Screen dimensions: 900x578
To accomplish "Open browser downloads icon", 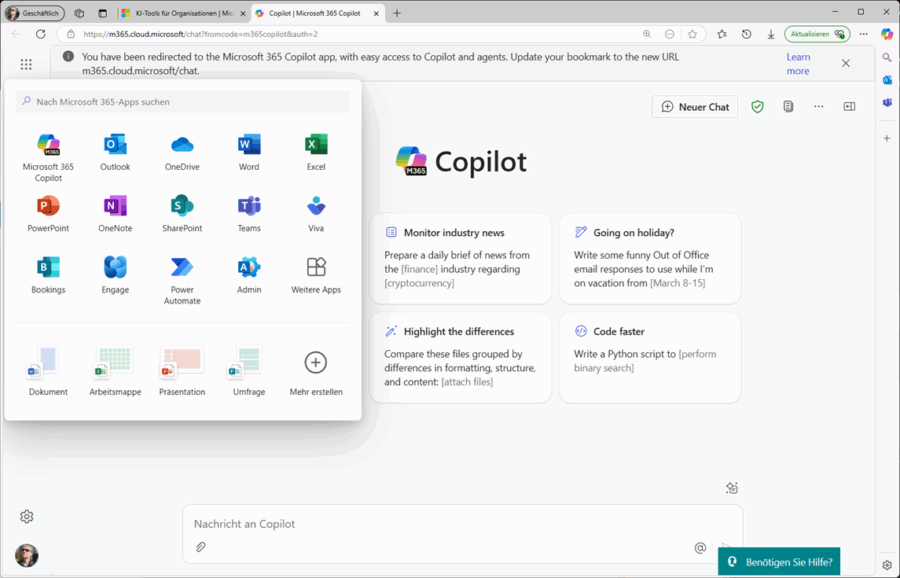I will pyautogui.click(x=771, y=34).
